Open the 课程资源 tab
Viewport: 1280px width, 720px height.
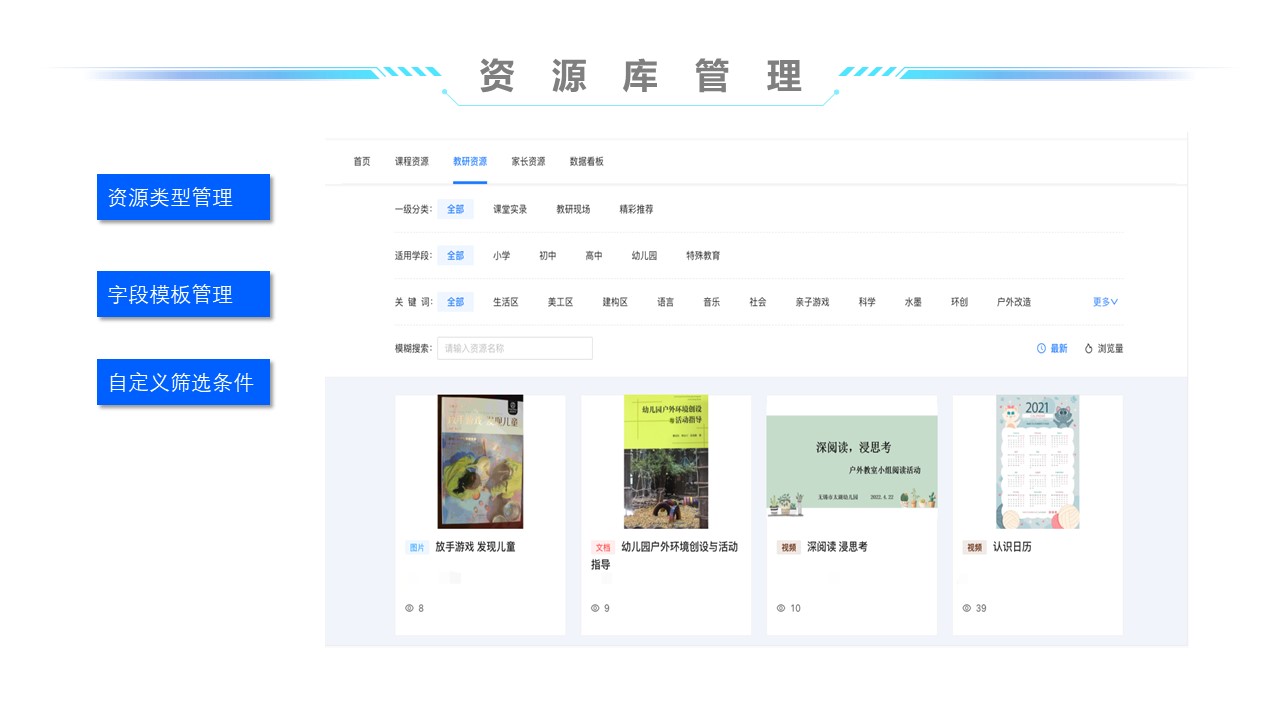click(x=411, y=161)
